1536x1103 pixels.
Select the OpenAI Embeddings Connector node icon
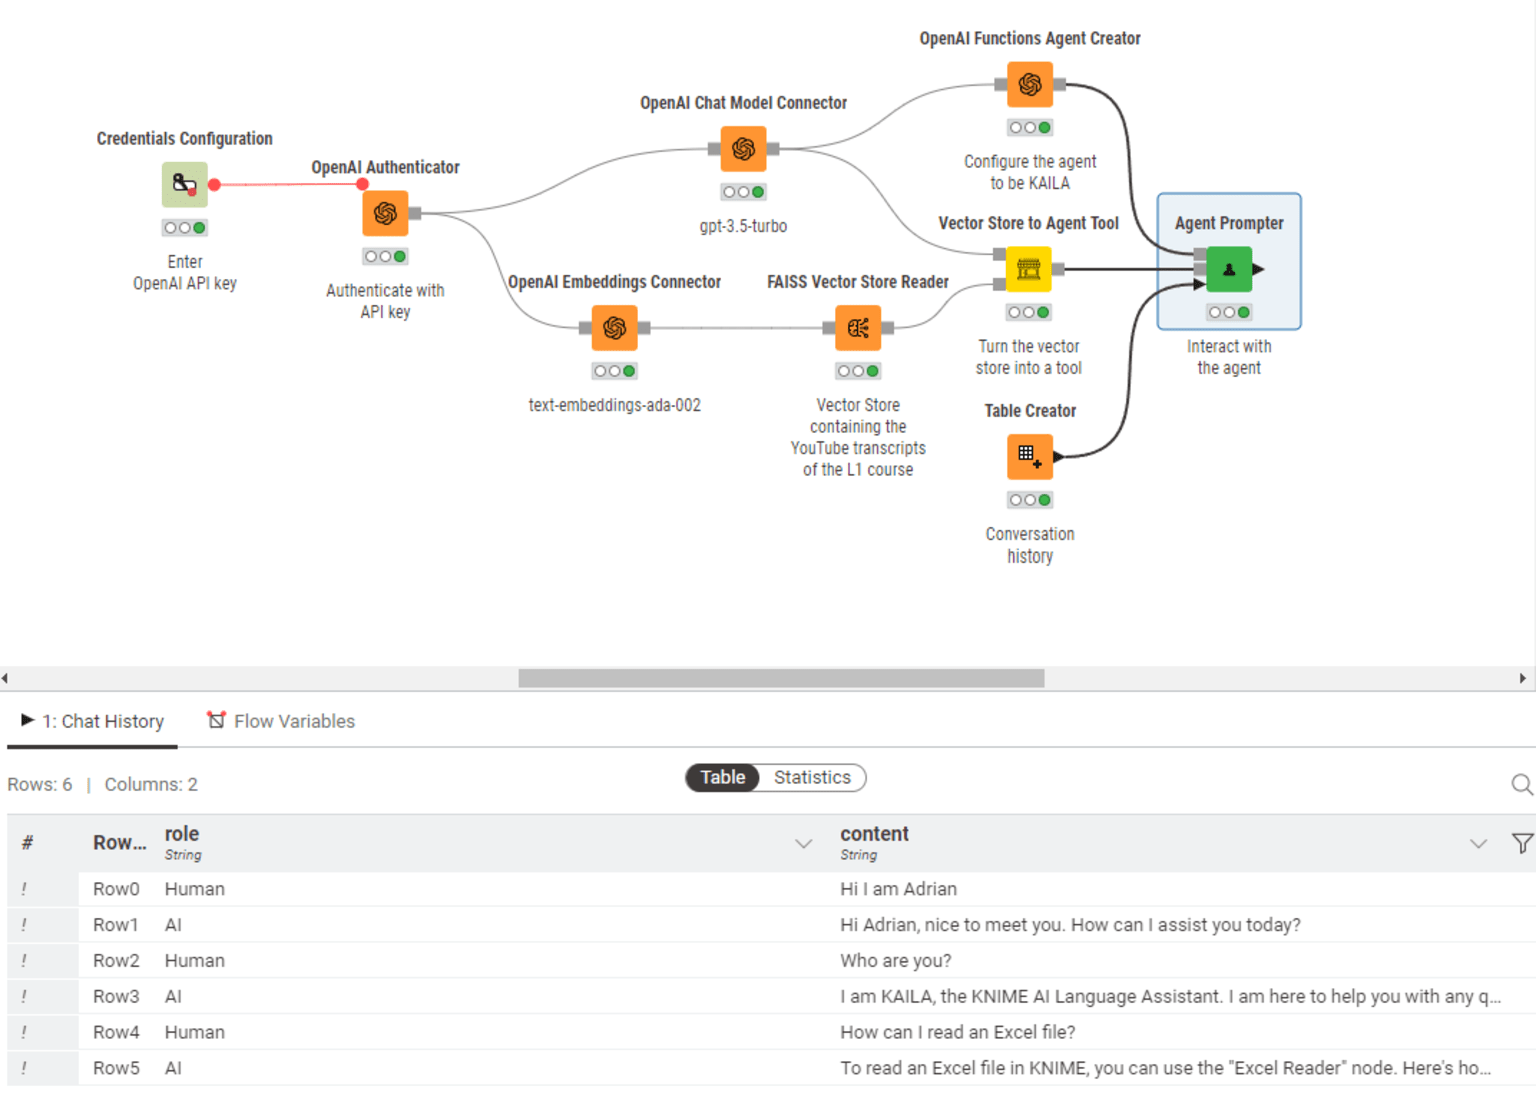[x=614, y=328]
